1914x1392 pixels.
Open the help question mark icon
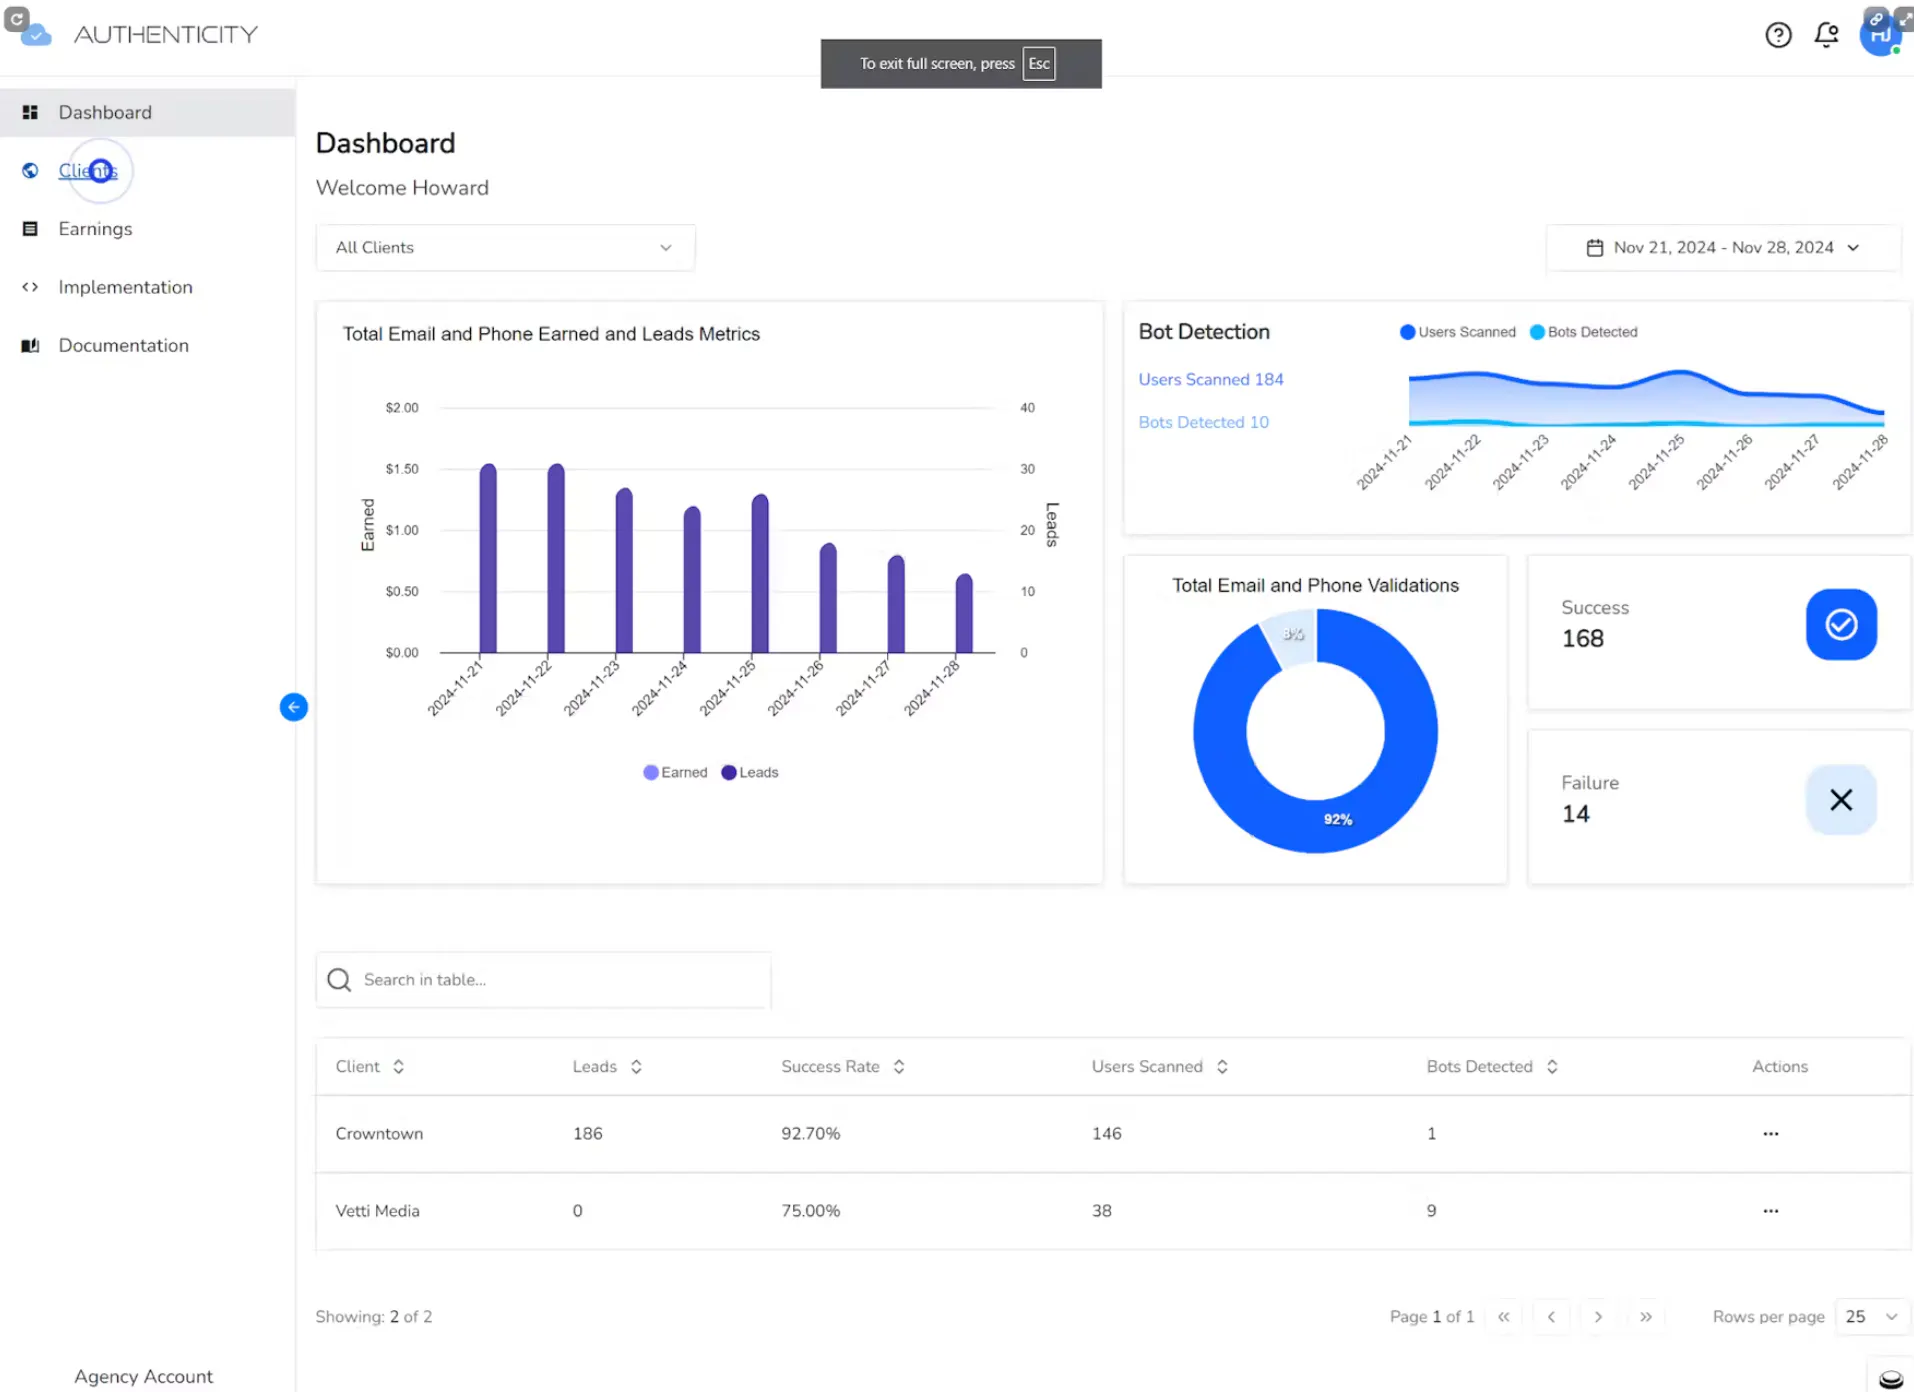tap(1778, 35)
